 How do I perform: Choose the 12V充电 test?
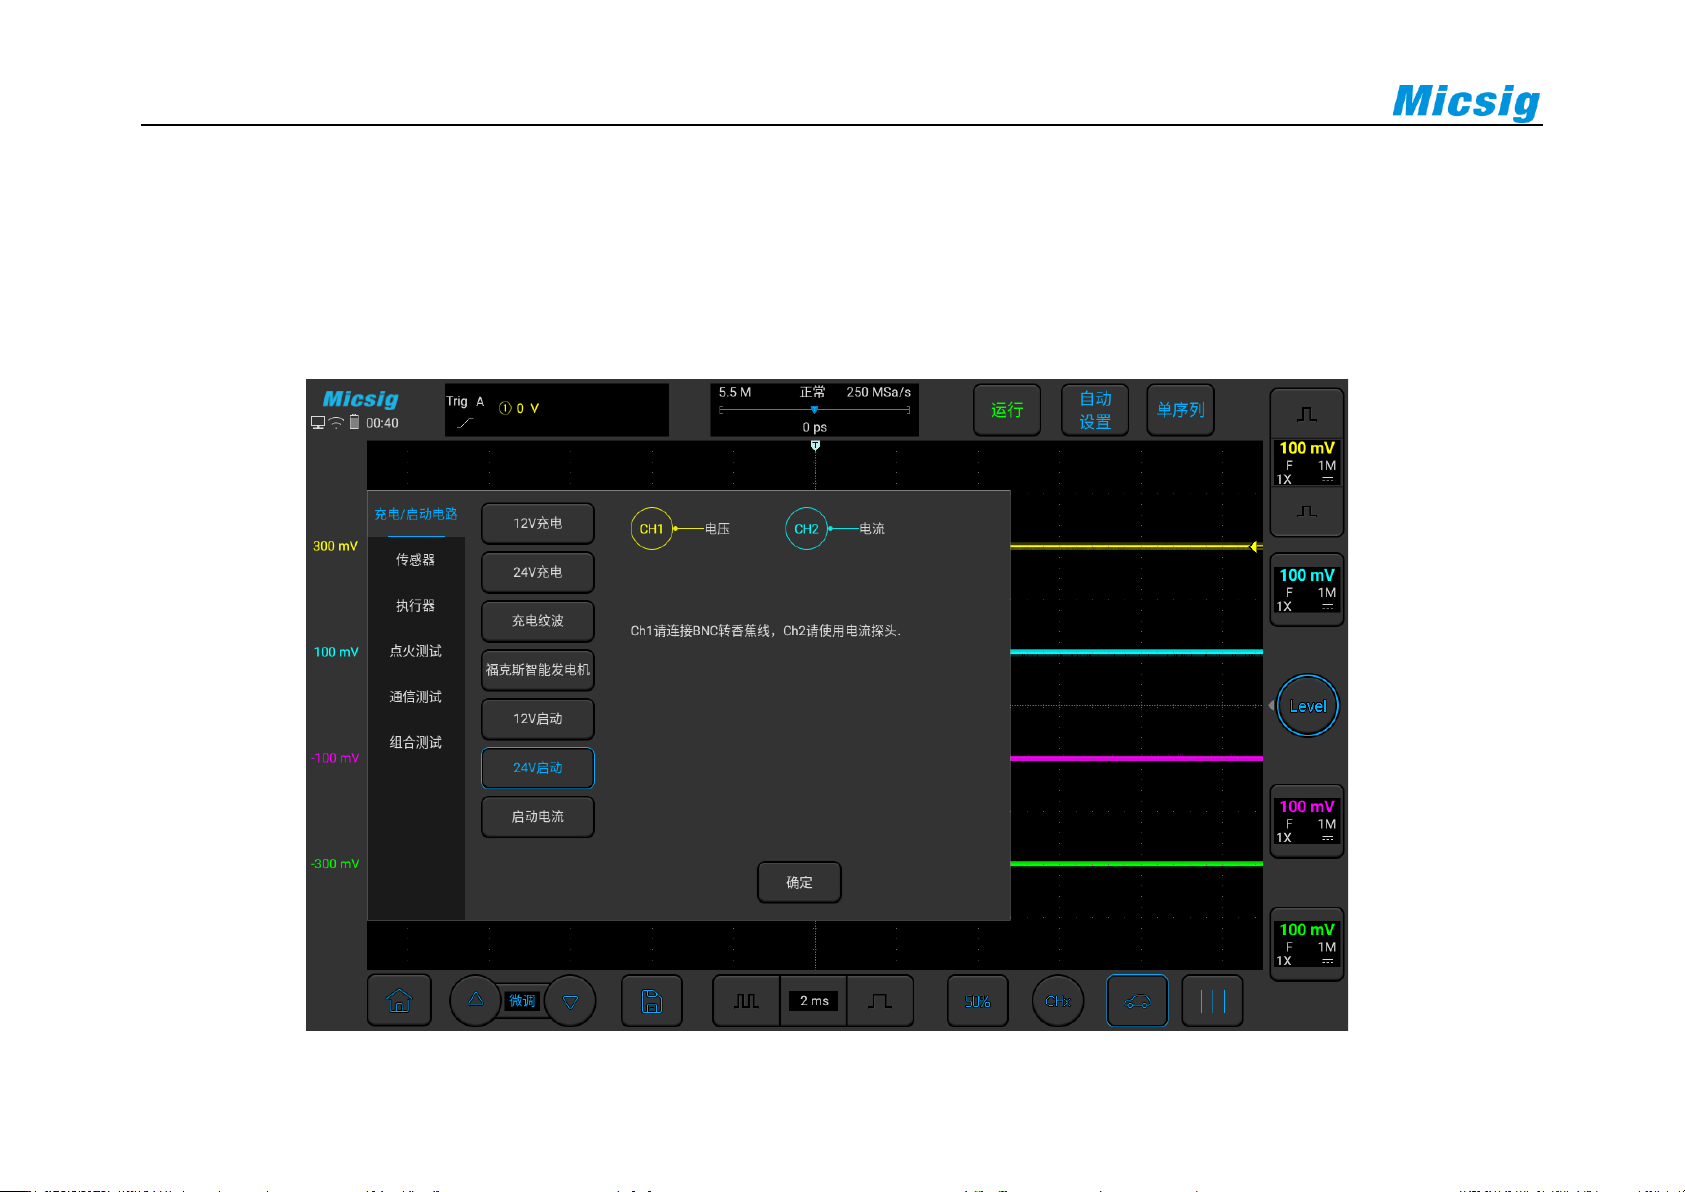click(538, 523)
